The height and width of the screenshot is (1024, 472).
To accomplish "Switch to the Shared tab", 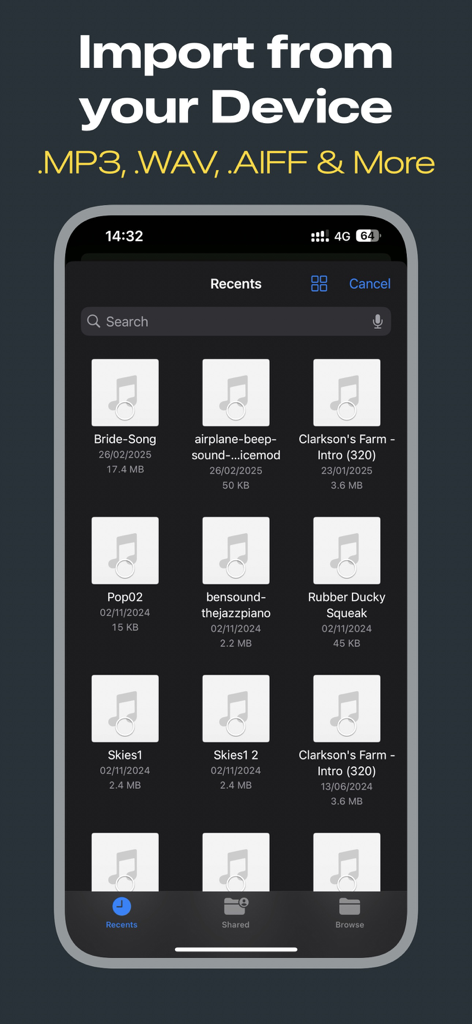I will click(x=236, y=912).
